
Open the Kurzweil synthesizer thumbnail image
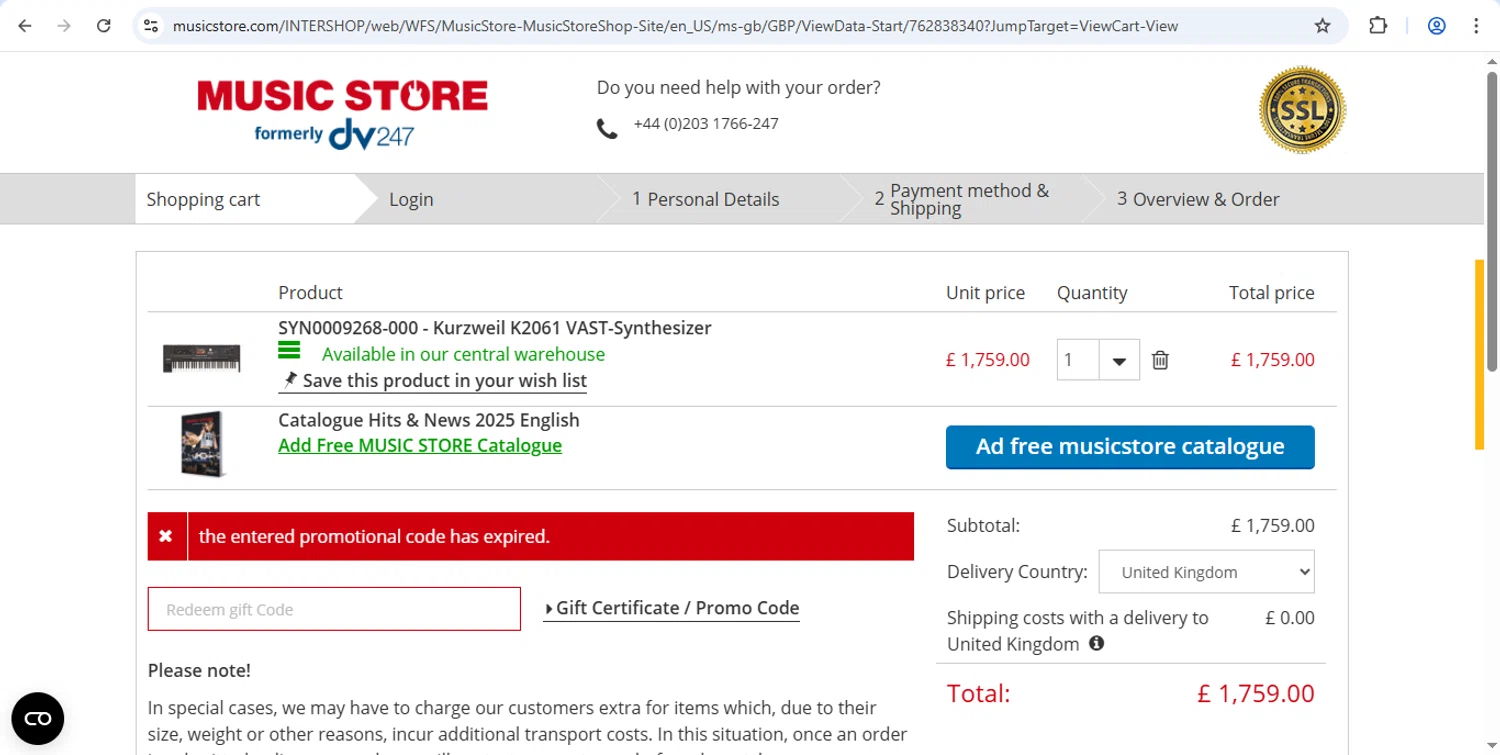pos(202,358)
